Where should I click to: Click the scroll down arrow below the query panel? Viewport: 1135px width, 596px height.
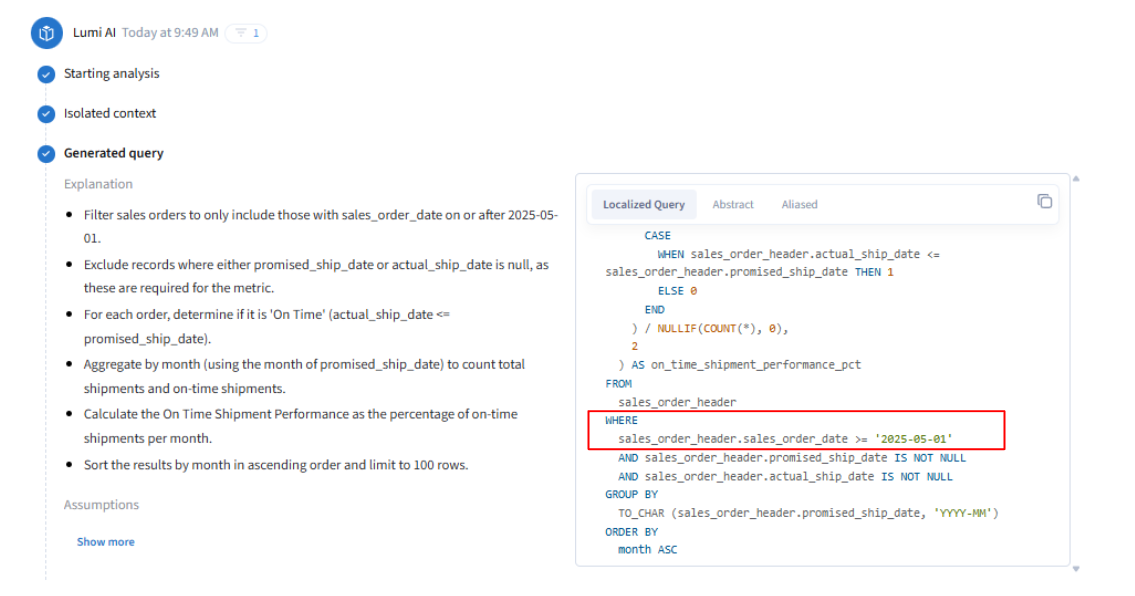click(1076, 569)
